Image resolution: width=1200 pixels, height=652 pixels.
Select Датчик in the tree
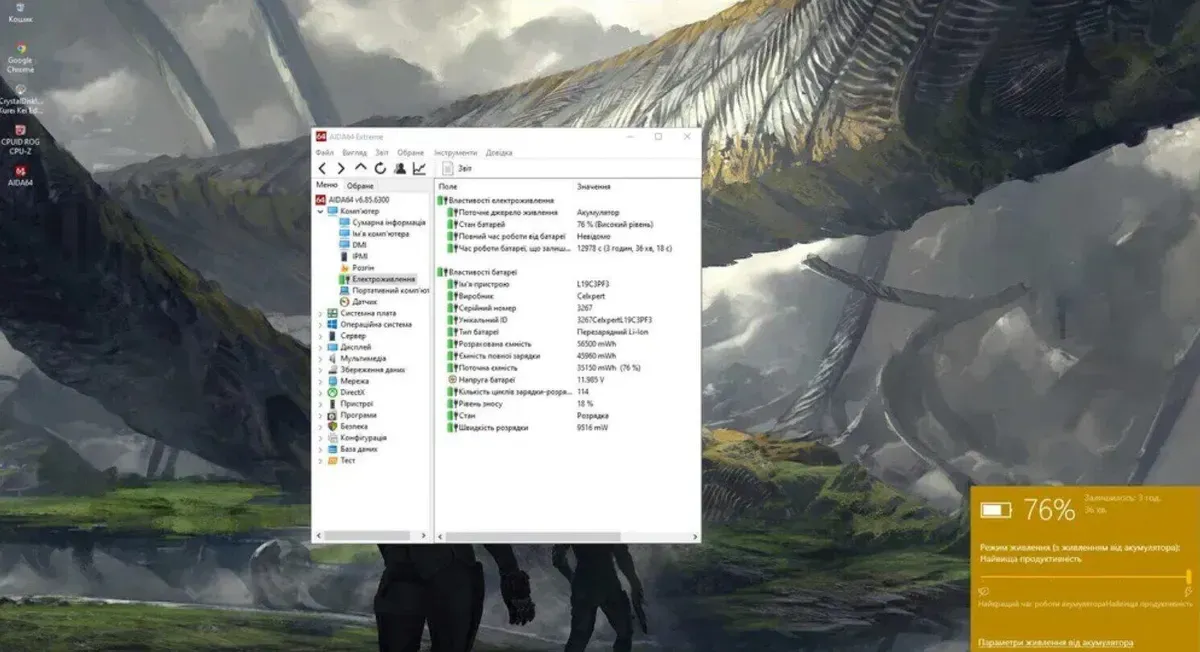coord(364,301)
